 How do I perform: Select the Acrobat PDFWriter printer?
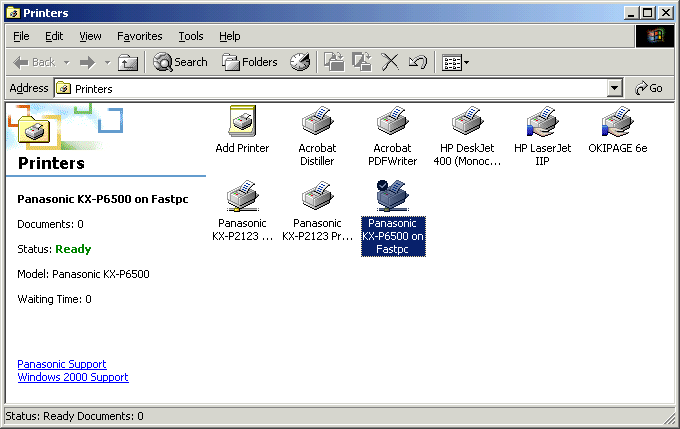coord(392,136)
